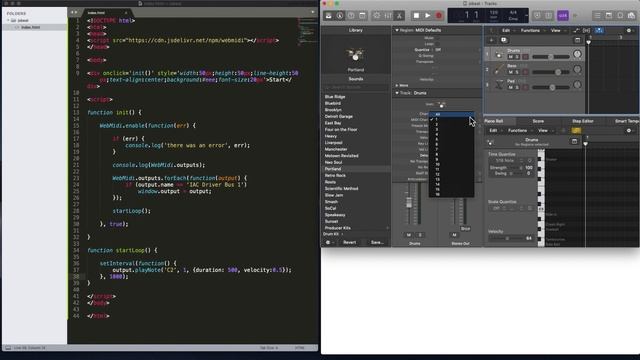Image resolution: width=640 pixels, height=360 pixels.
Task: Add a new track with plus button
Action: pyautogui.click(x=491, y=40)
